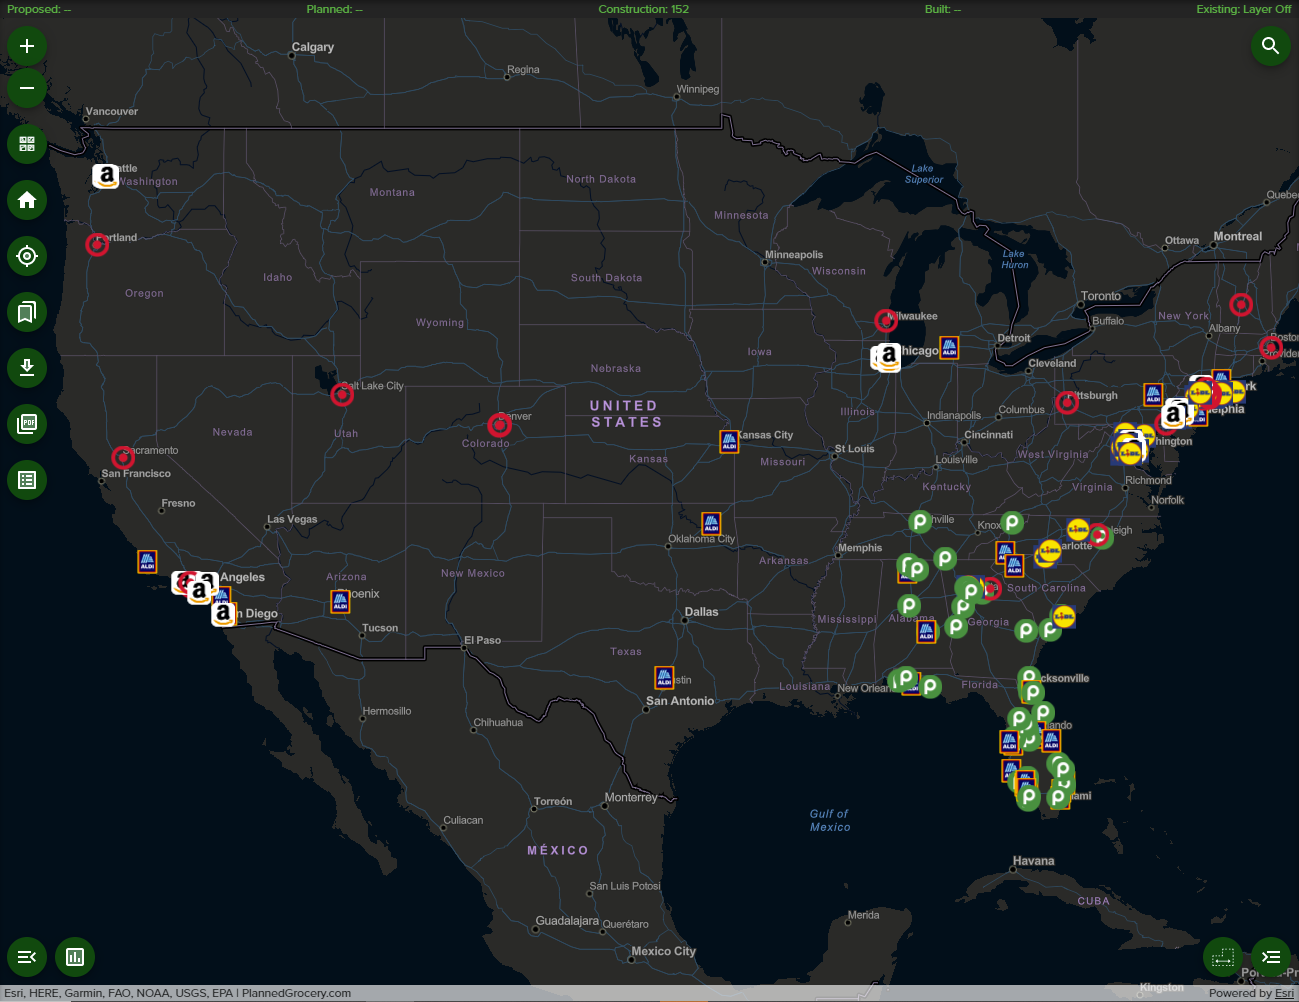Zoom out with the minus button
Viewport: 1299px width, 1002px height.
27,88
